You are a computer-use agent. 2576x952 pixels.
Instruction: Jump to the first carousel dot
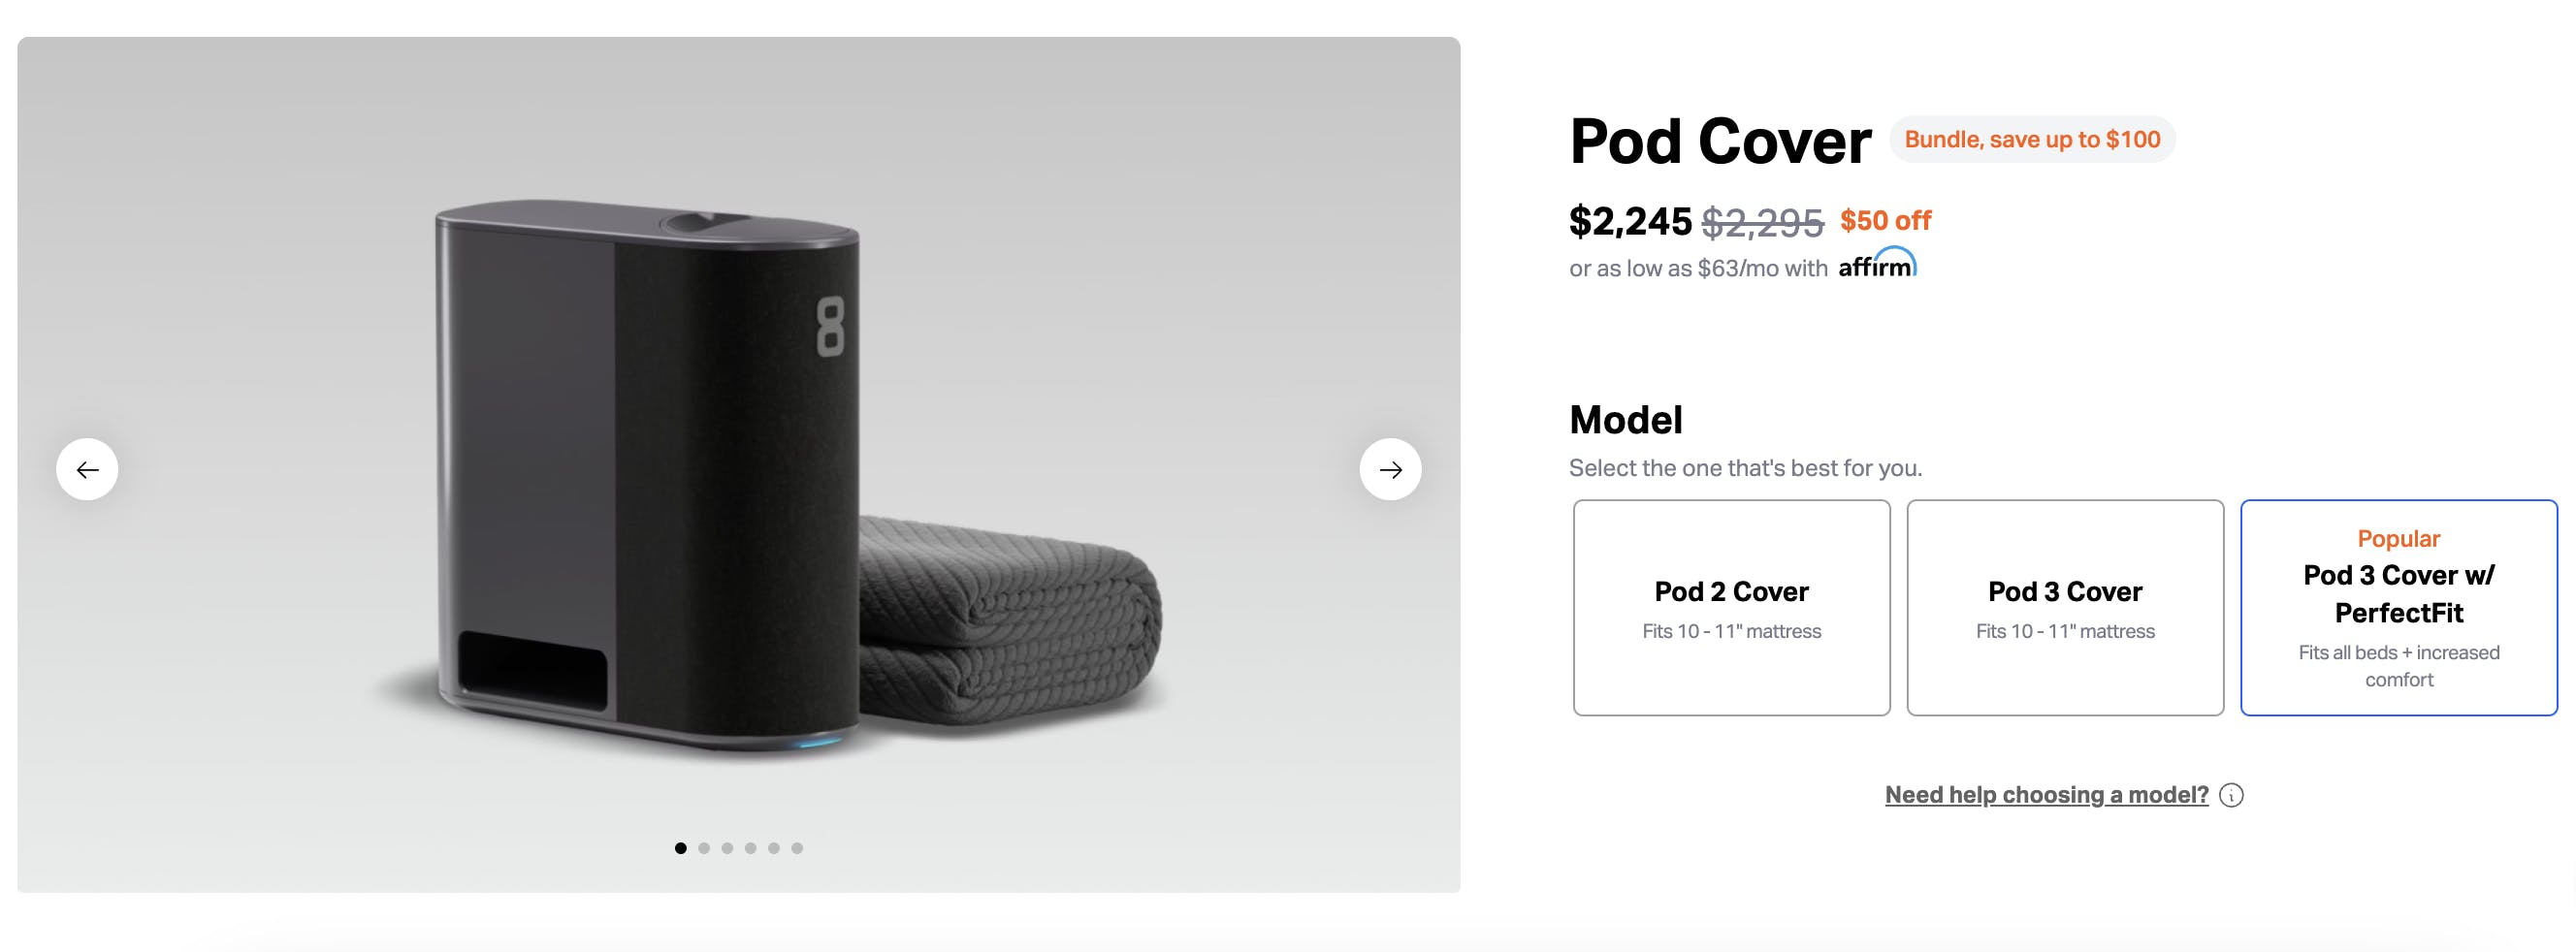click(x=681, y=848)
